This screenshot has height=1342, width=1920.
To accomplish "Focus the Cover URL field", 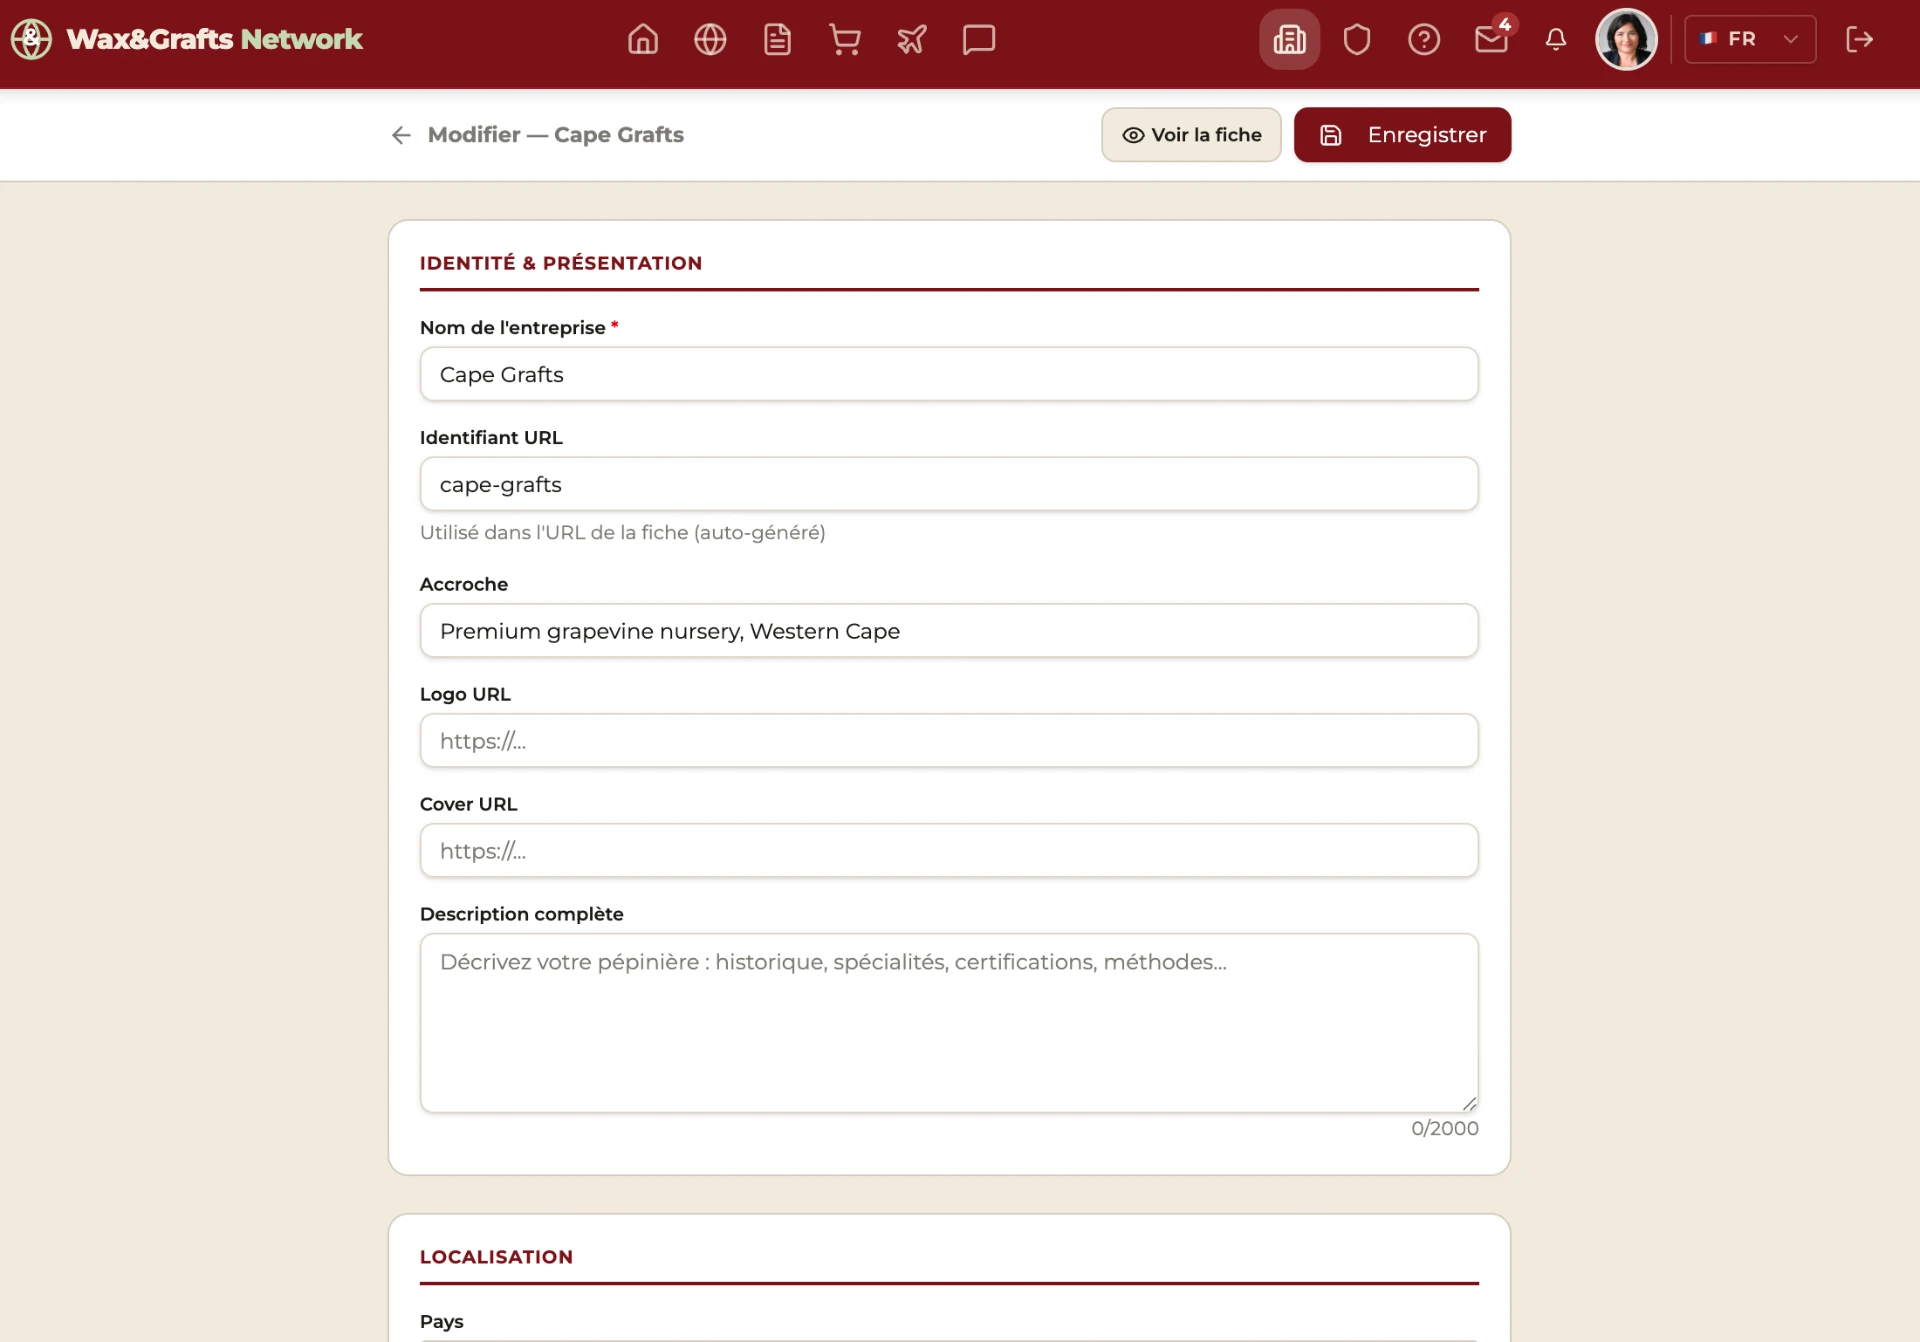I will pyautogui.click(x=949, y=851).
